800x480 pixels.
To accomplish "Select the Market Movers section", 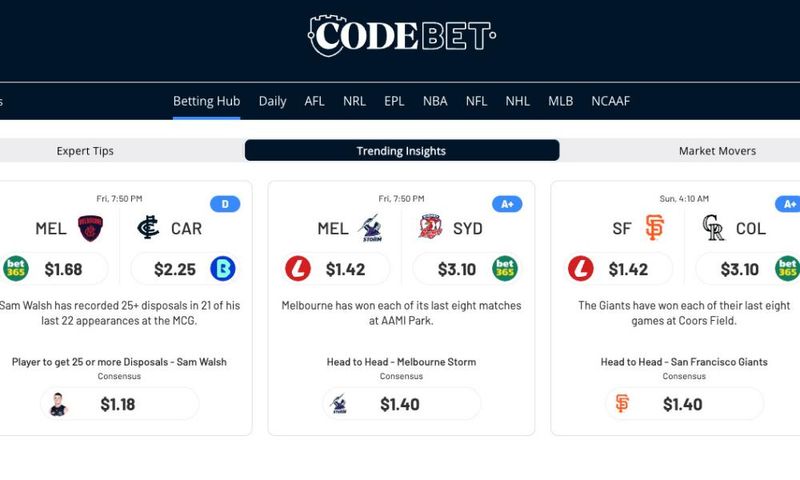I will 717,150.
